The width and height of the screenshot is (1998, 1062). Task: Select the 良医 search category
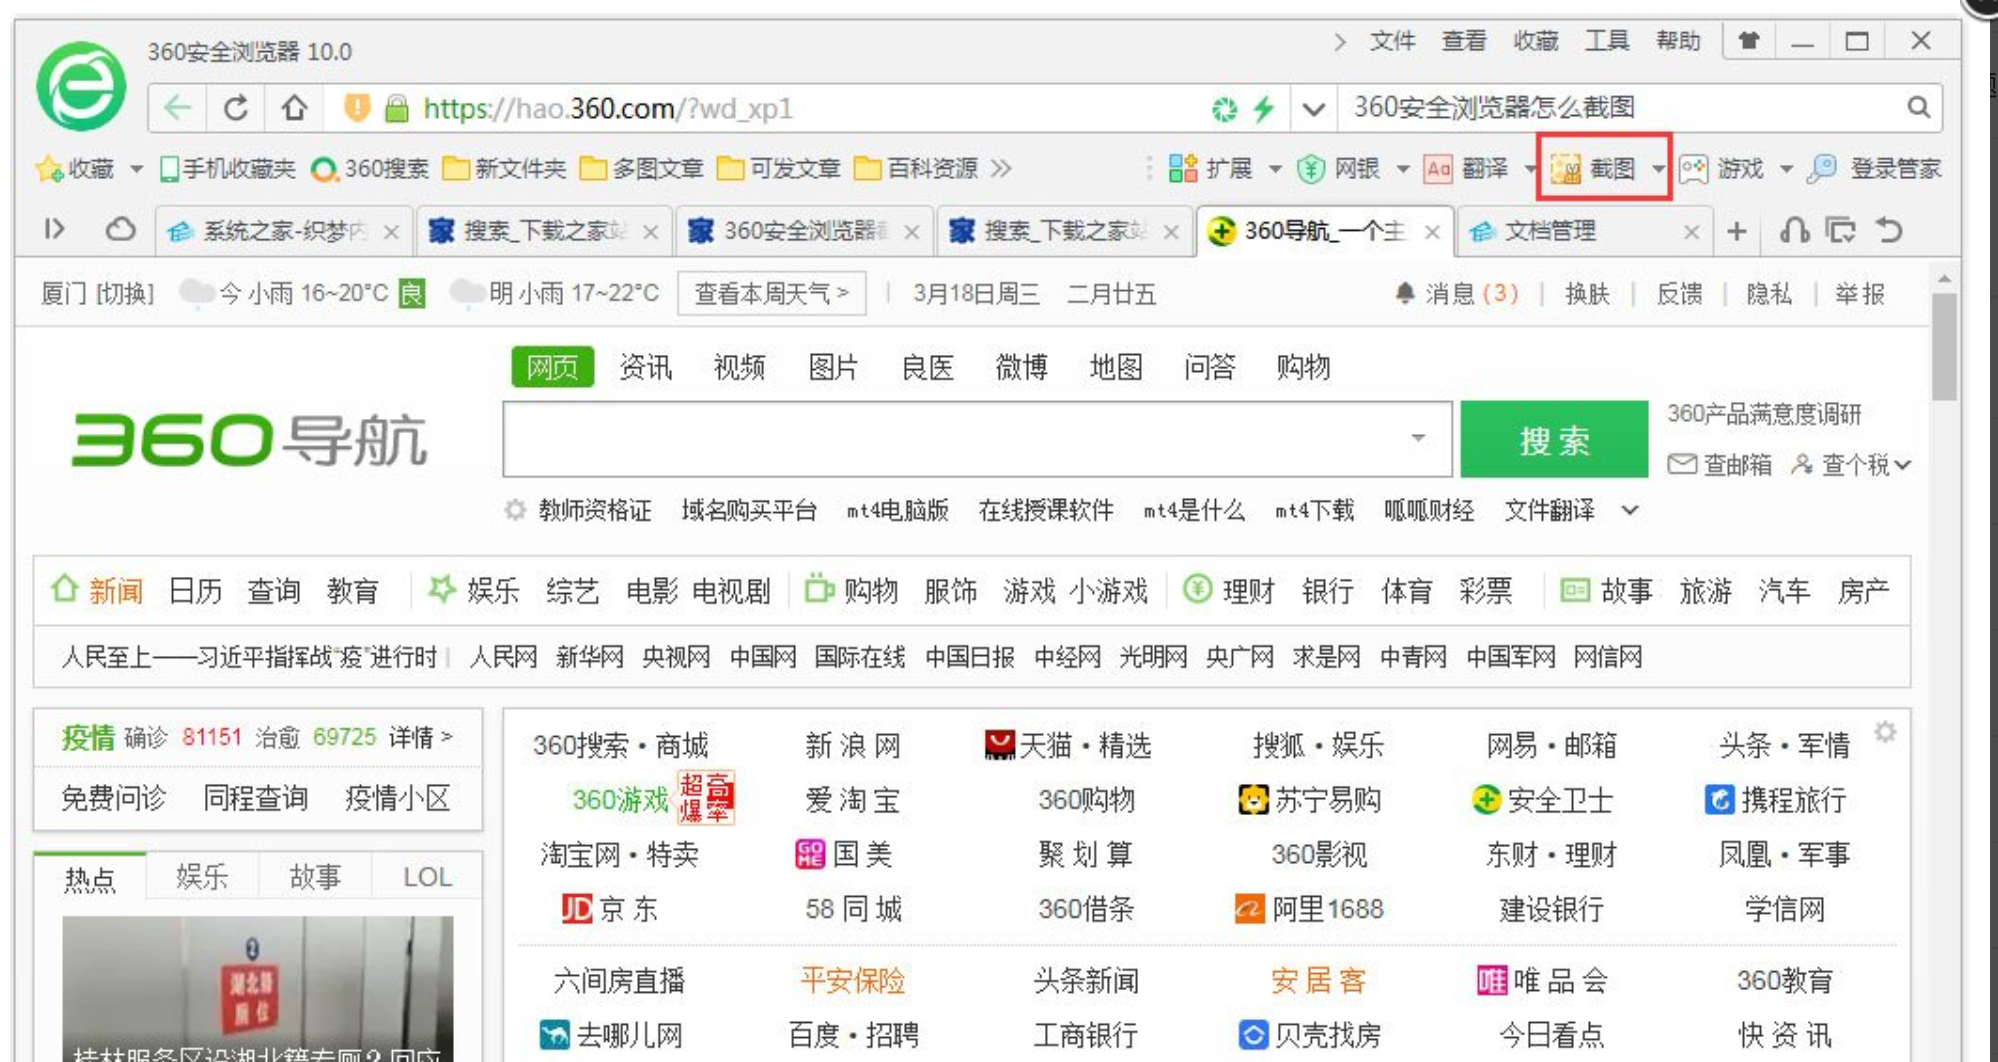925,367
